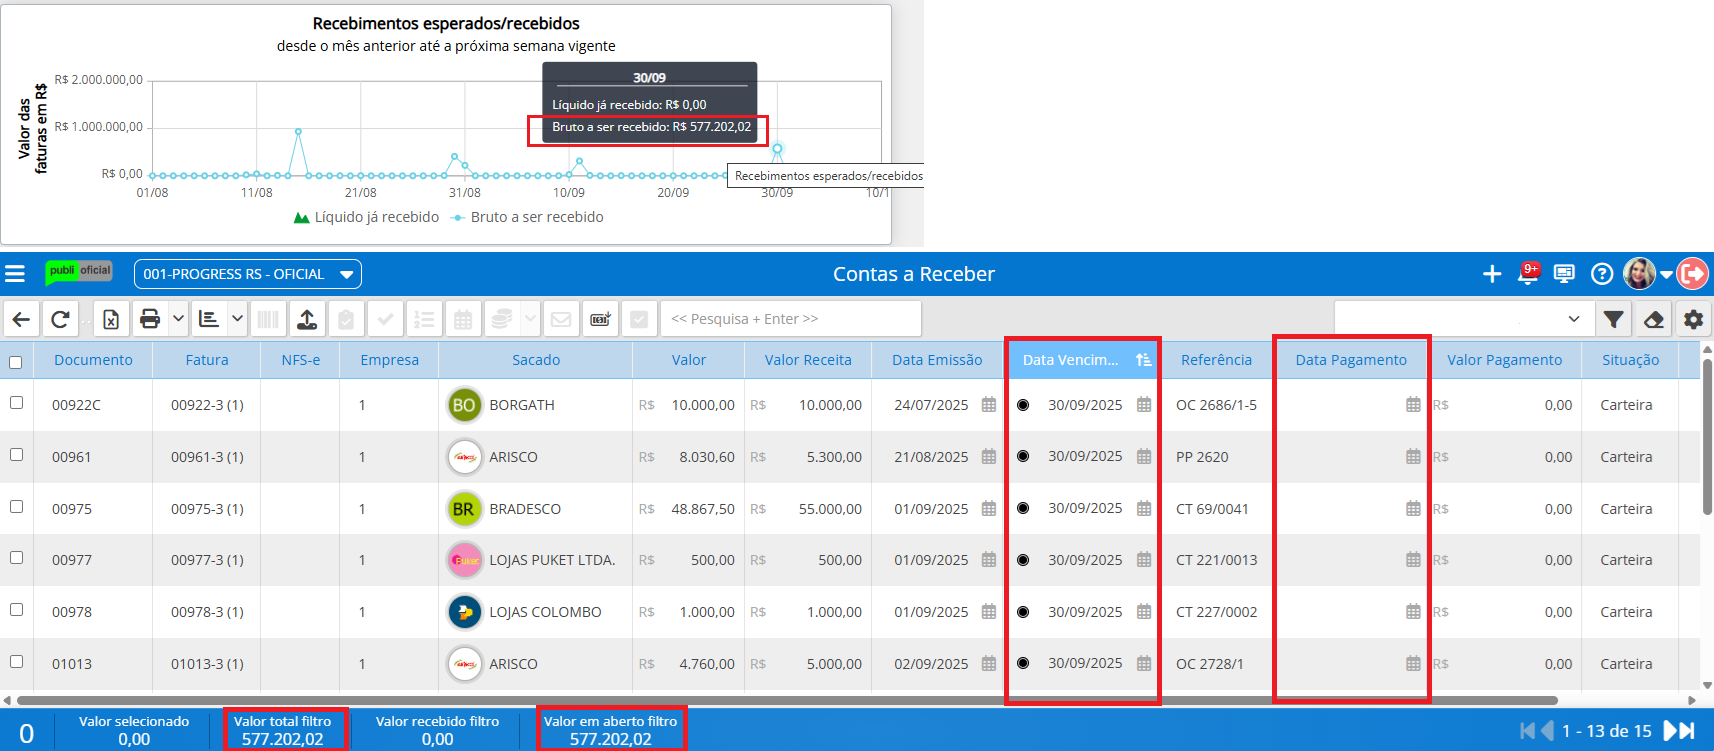Expand the empty filter combo box
The width and height of the screenshot is (1714, 751).
(1573, 319)
